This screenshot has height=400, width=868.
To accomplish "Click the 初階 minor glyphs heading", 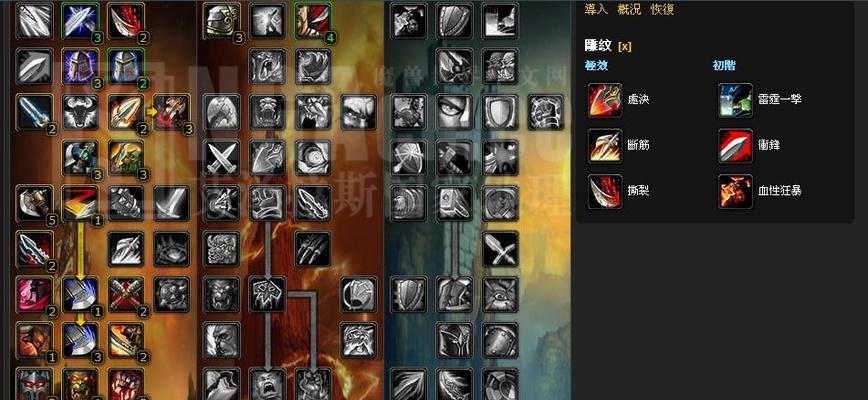I will [724, 66].
